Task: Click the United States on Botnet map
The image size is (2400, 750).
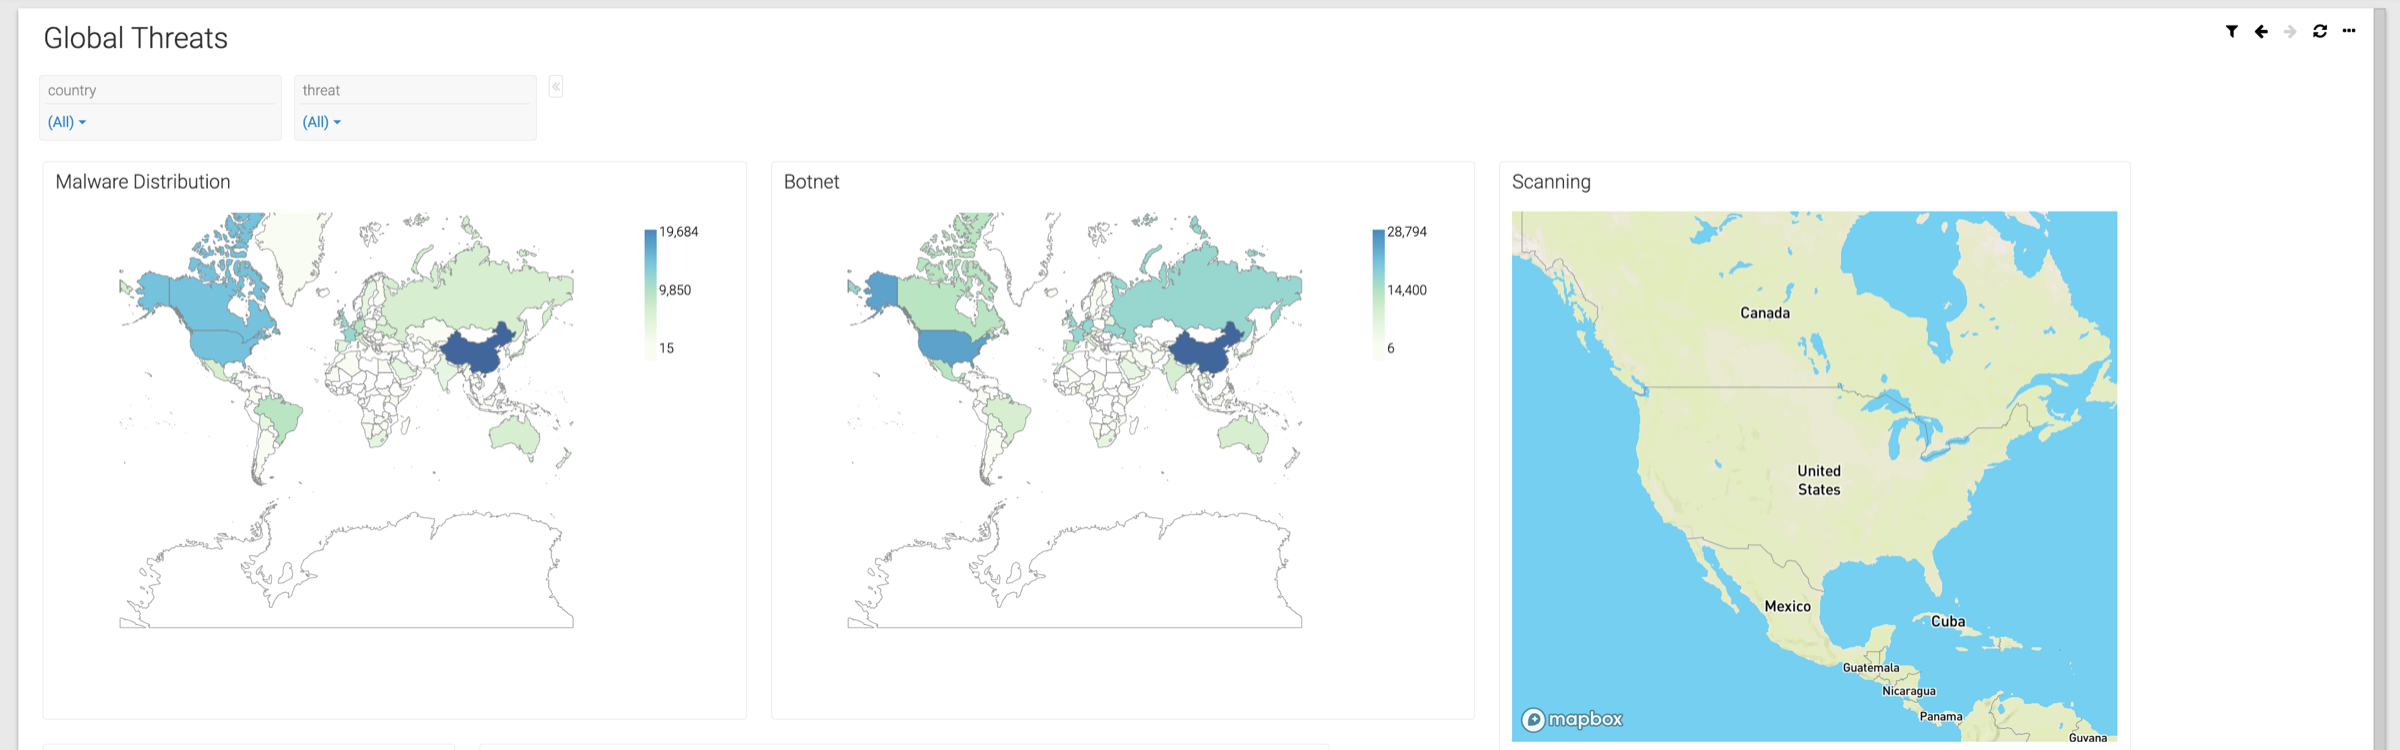Action: point(950,346)
